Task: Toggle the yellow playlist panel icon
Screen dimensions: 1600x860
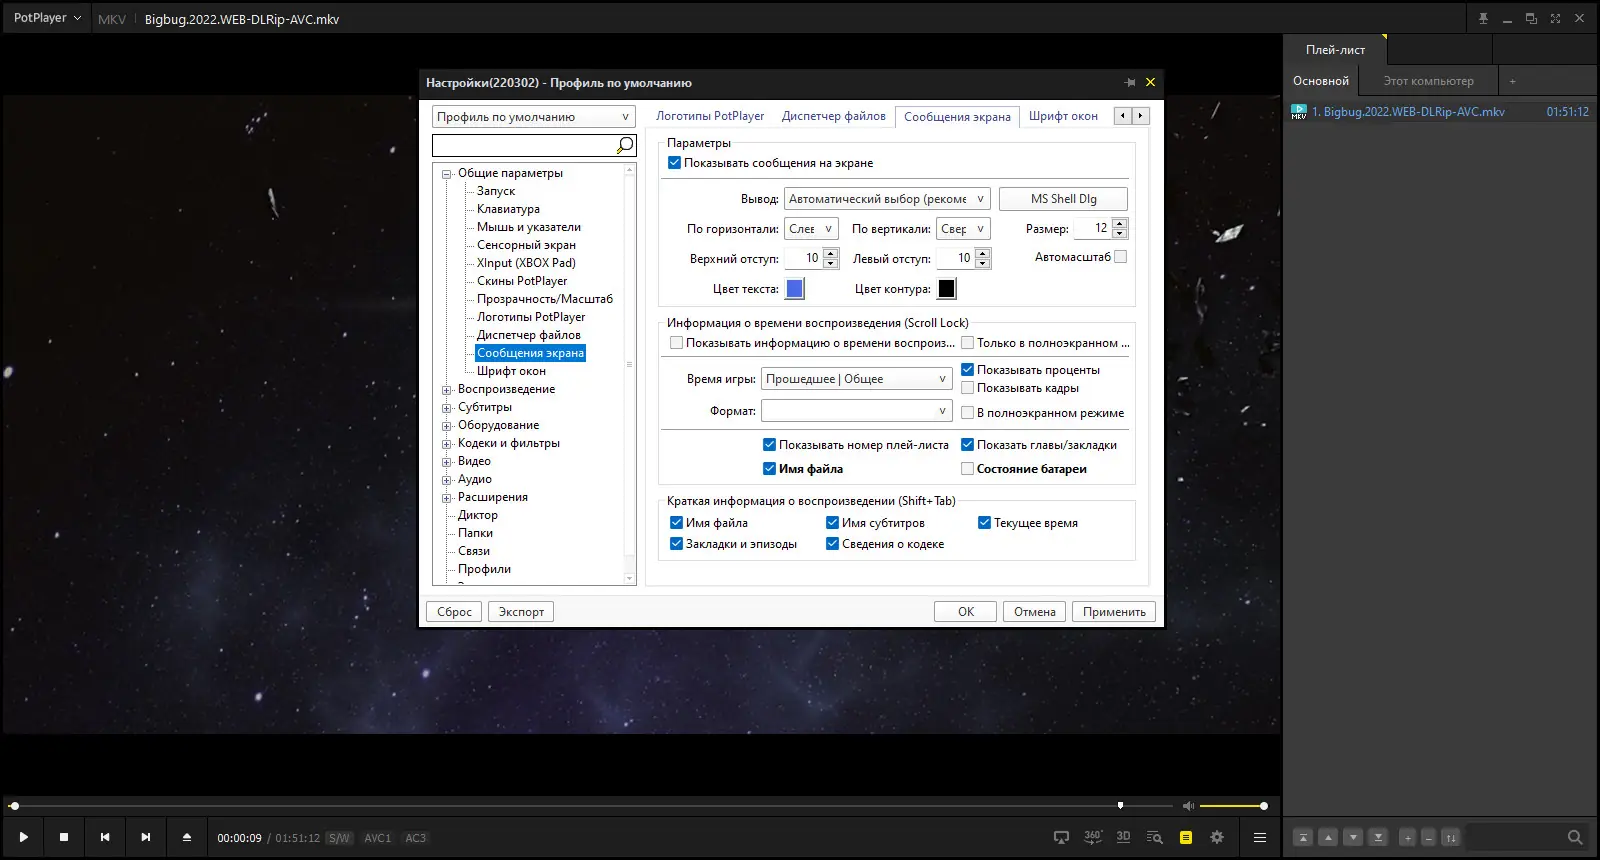Action: (x=1186, y=837)
